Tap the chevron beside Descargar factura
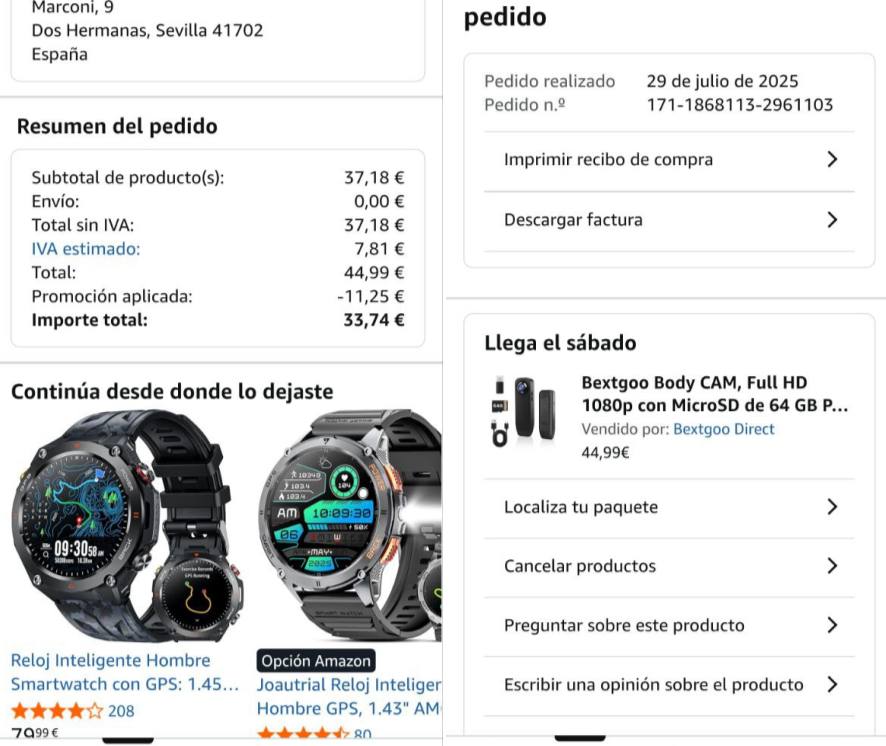The height and width of the screenshot is (746, 886). (x=832, y=219)
